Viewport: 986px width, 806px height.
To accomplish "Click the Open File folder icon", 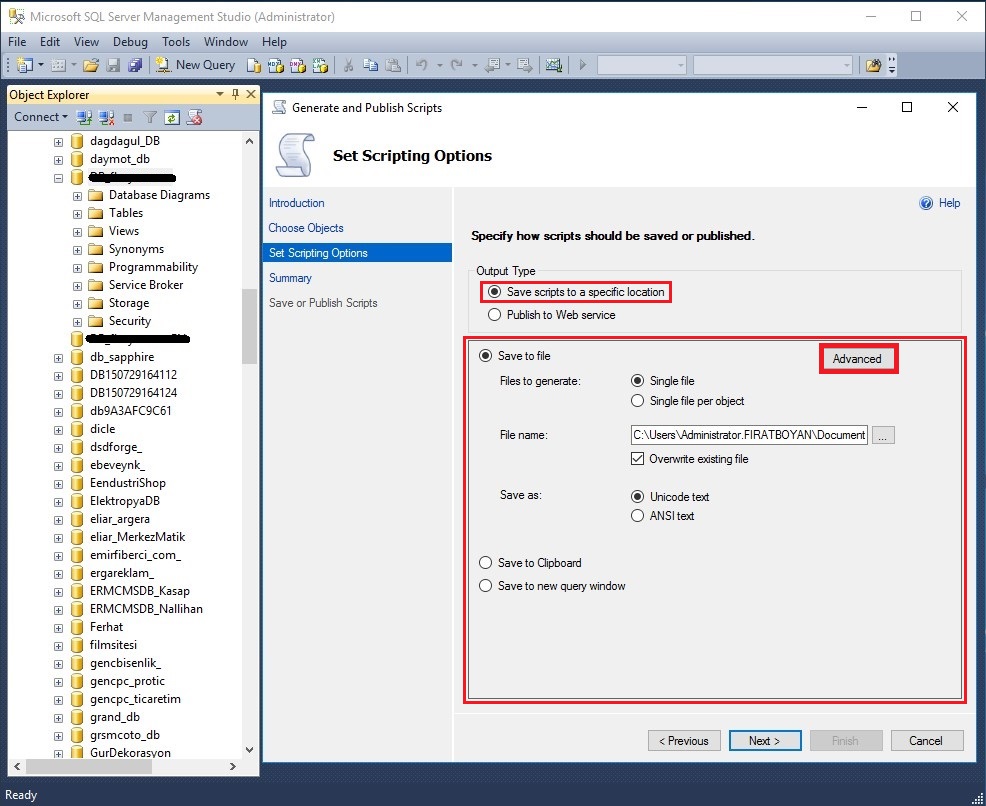I will [91, 65].
